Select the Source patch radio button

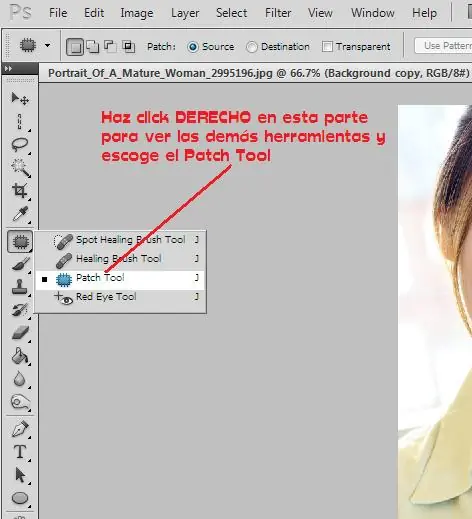(x=193, y=47)
